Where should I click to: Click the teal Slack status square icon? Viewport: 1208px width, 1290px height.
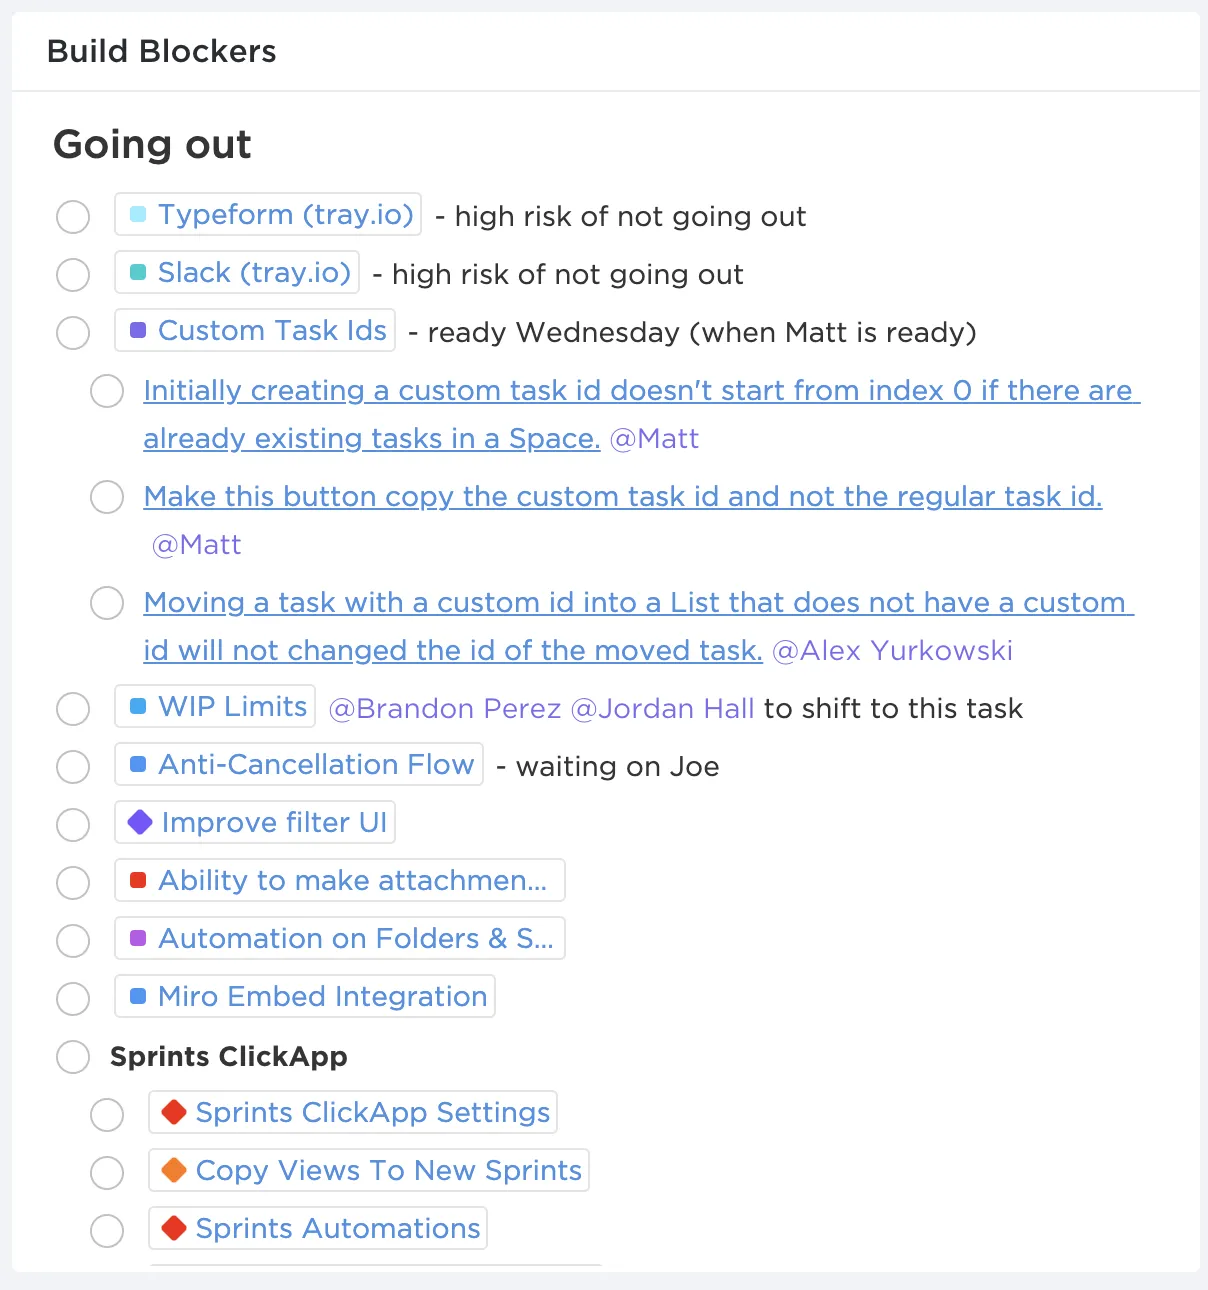[x=138, y=272]
